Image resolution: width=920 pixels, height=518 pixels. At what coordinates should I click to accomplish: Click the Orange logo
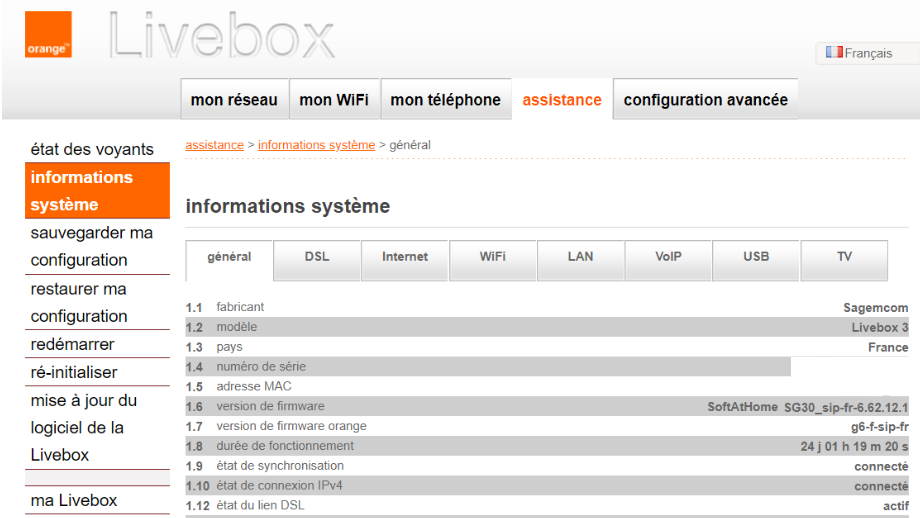point(48,35)
